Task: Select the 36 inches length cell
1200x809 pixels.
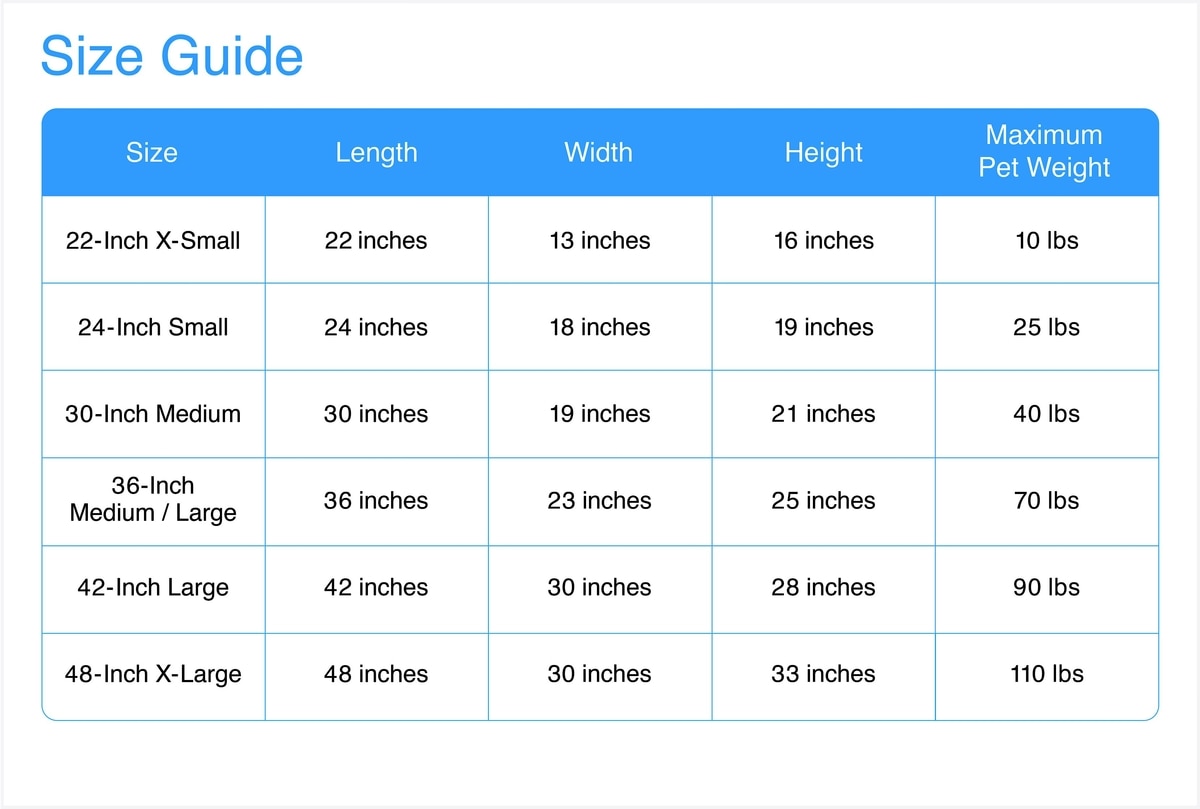Action: [376, 500]
